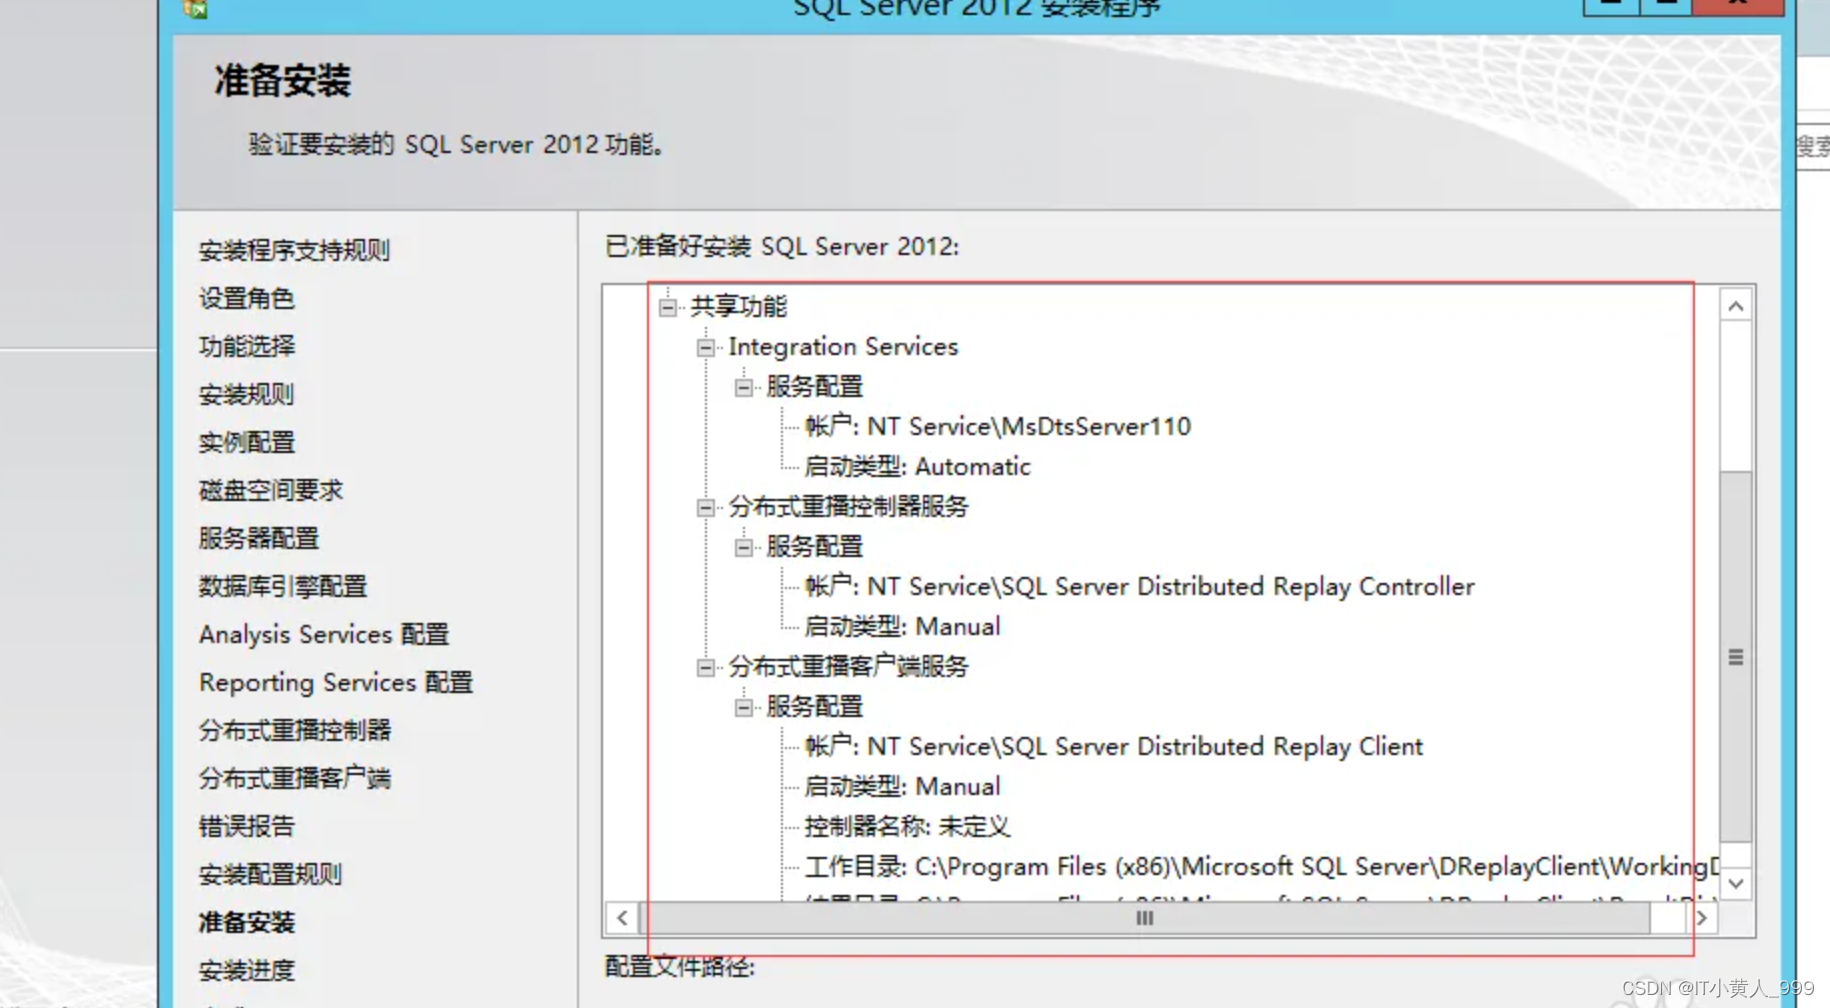
Task: Open 数据库引擎配置 settings
Action: point(283,586)
